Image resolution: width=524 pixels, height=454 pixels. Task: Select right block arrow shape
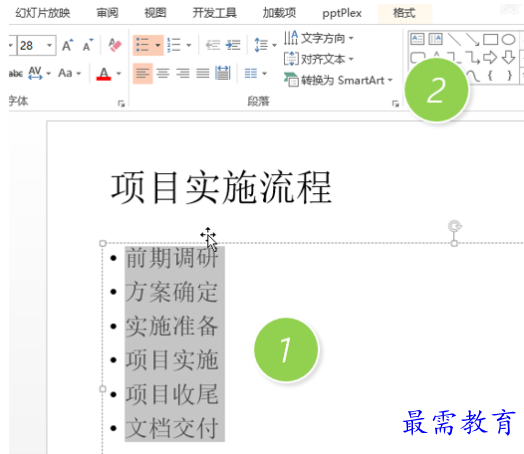click(490, 57)
